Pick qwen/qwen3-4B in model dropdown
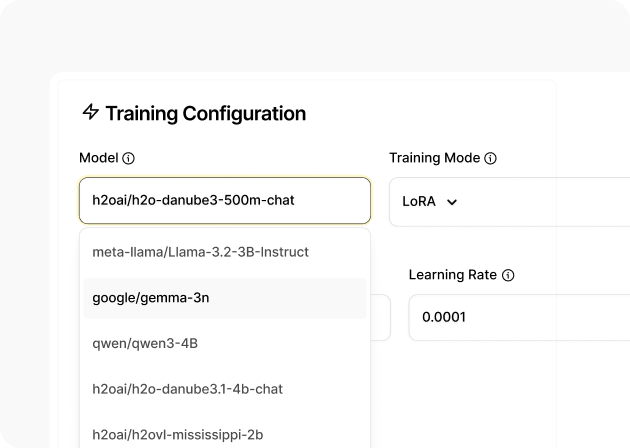The height and width of the screenshot is (448, 630). click(x=145, y=343)
